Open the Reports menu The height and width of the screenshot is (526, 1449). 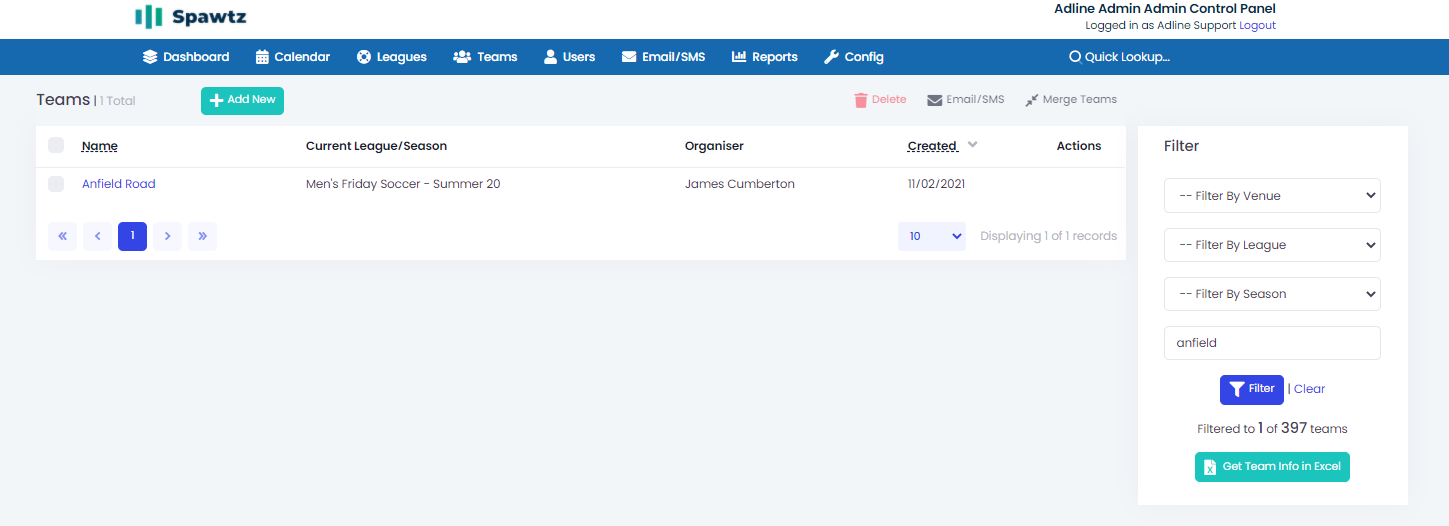point(765,57)
